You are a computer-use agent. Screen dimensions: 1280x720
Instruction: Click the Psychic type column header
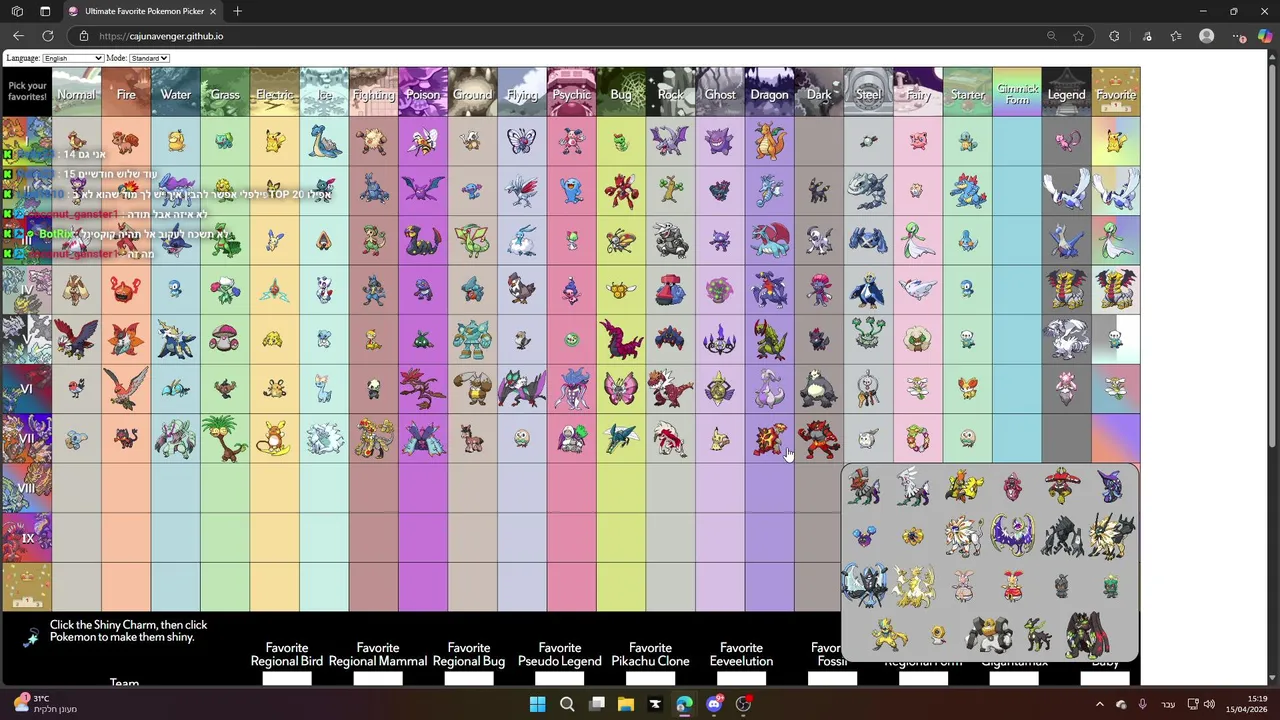[572, 92]
